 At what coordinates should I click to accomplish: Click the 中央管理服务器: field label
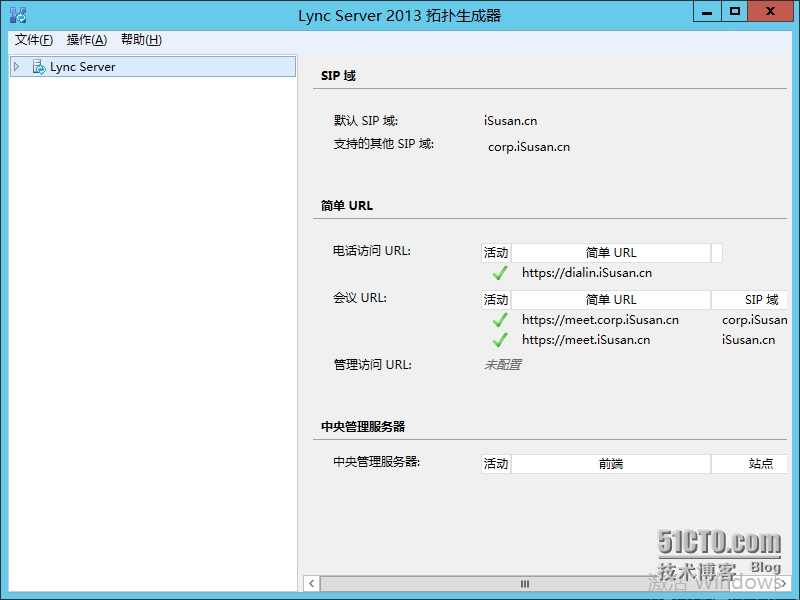[x=377, y=462]
